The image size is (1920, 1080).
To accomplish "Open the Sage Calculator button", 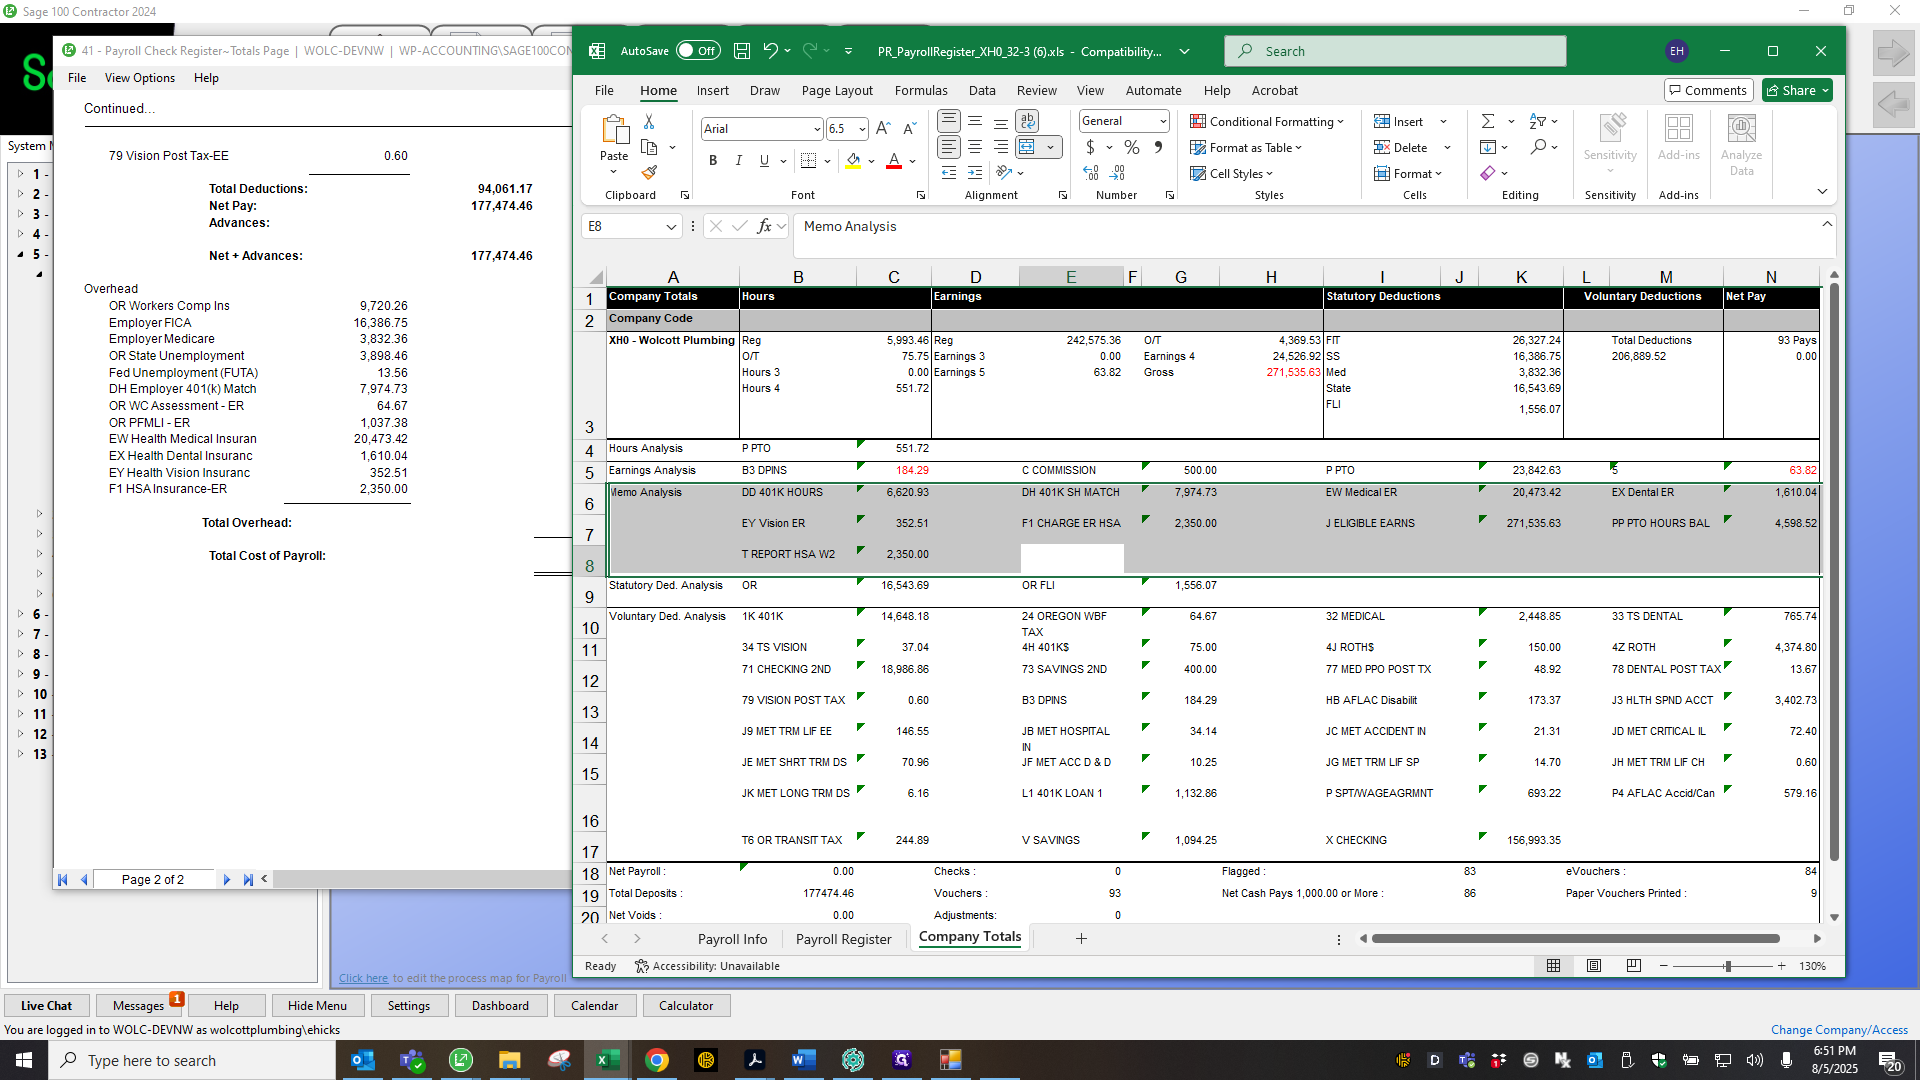I will [x=686, y=1006].
